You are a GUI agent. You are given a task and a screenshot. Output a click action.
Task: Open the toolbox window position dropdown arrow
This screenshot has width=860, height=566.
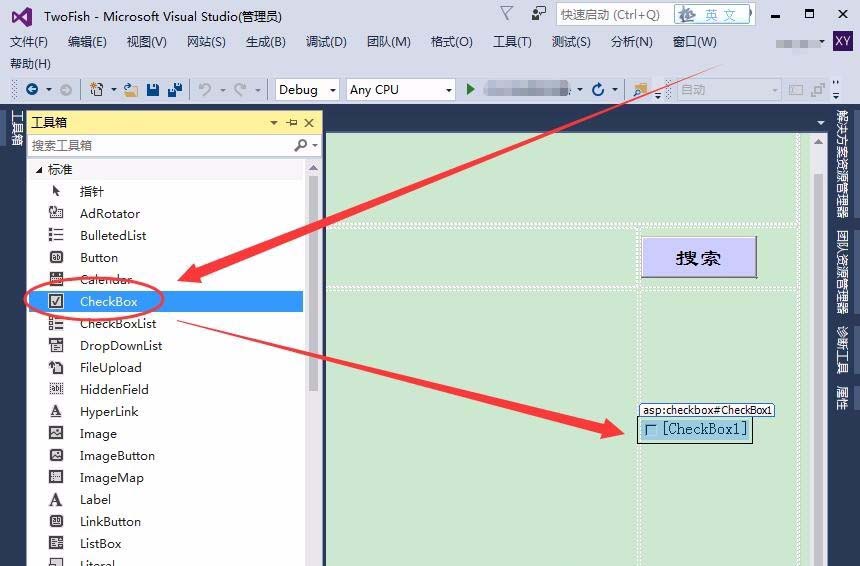point(274,123)
